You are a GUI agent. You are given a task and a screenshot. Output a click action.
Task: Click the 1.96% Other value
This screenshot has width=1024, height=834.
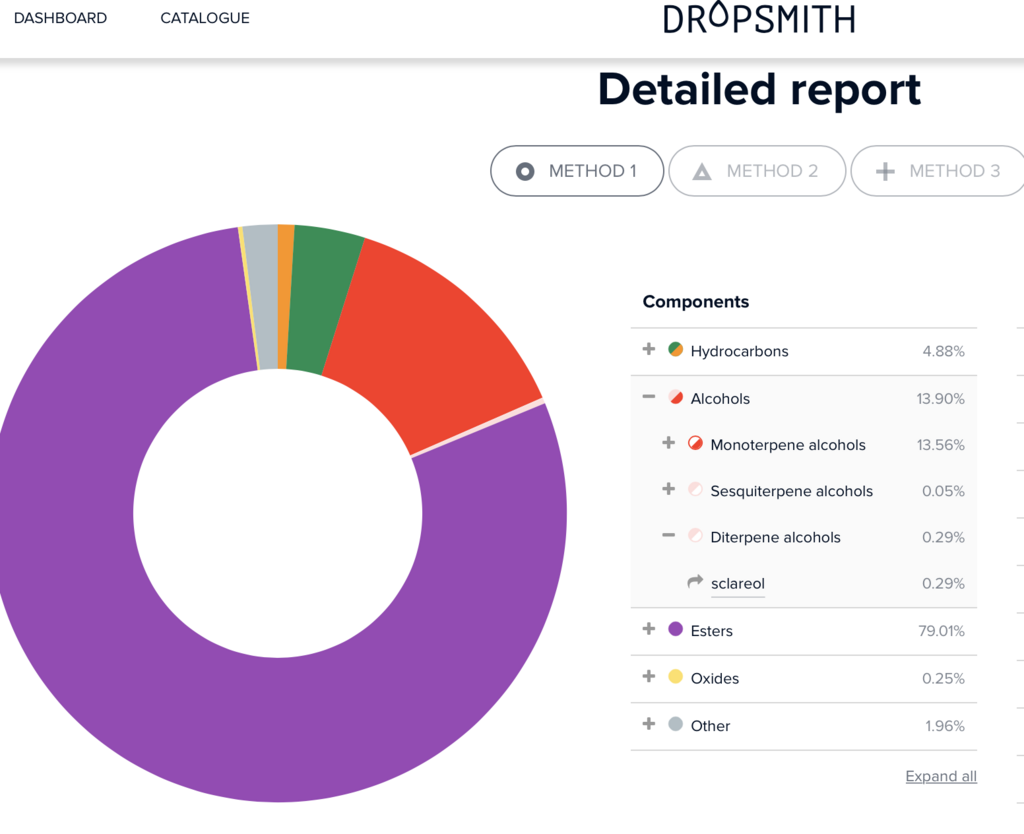[x=944, y=726]
